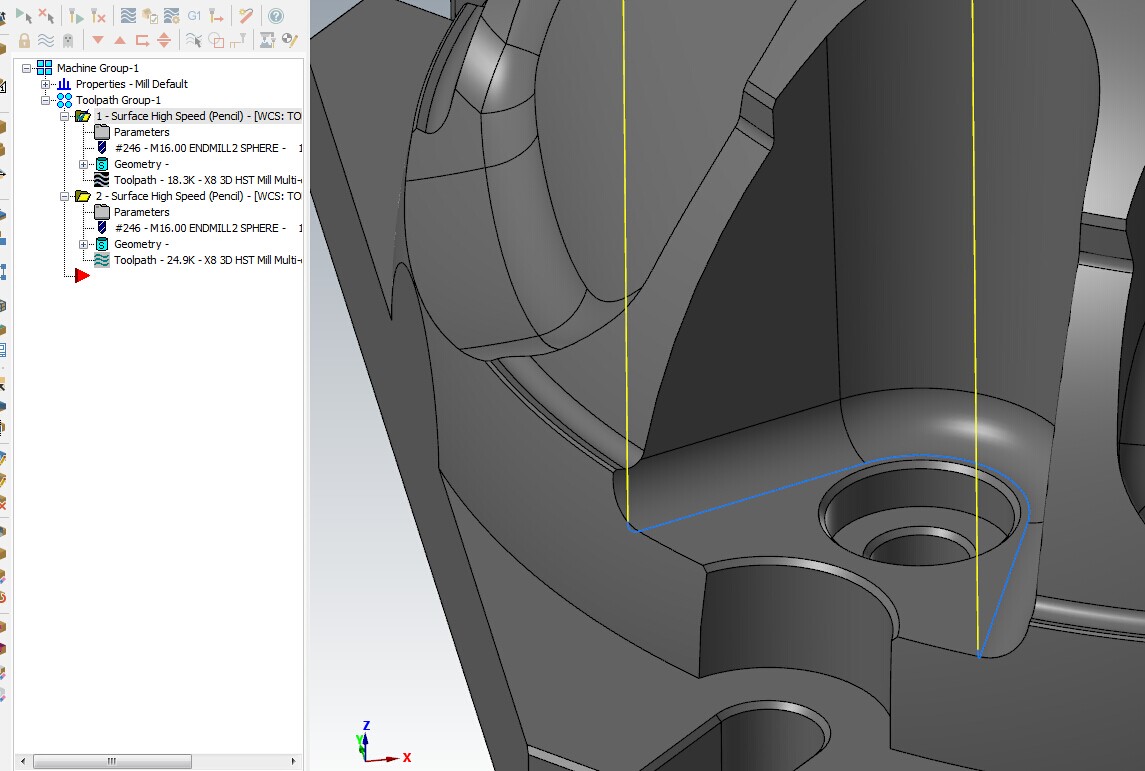Image resolution: width=1145 pixels, height=771 pixels.
Task: Open the toolpaths manager Help icon
Action: 275,15
